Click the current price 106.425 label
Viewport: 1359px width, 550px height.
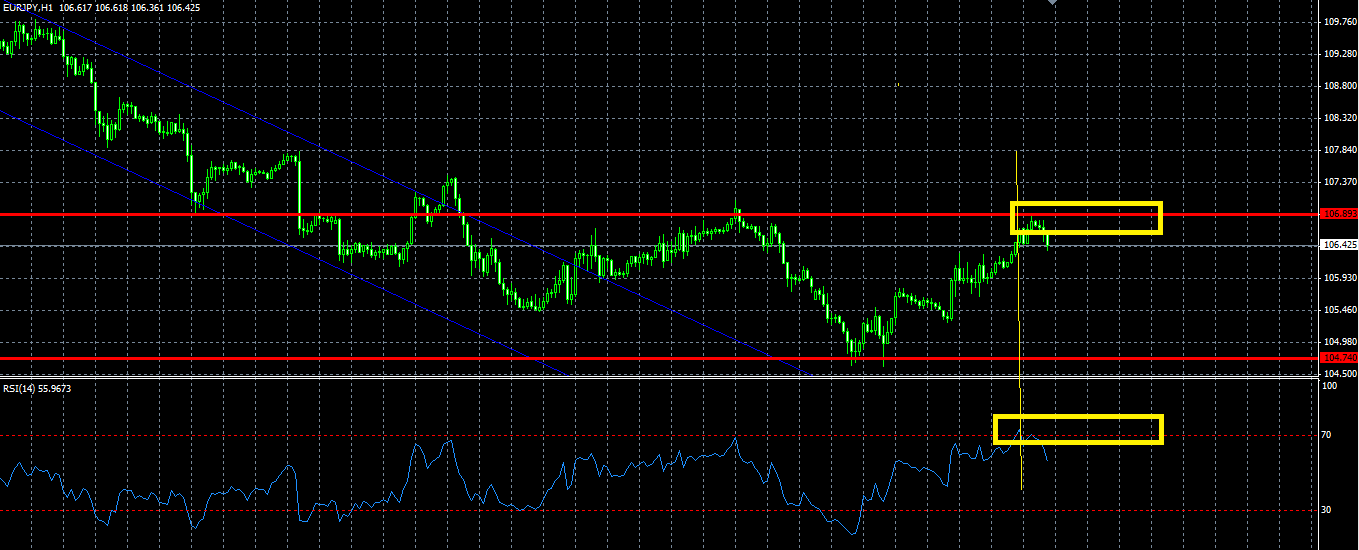(x=1338, y=244)
